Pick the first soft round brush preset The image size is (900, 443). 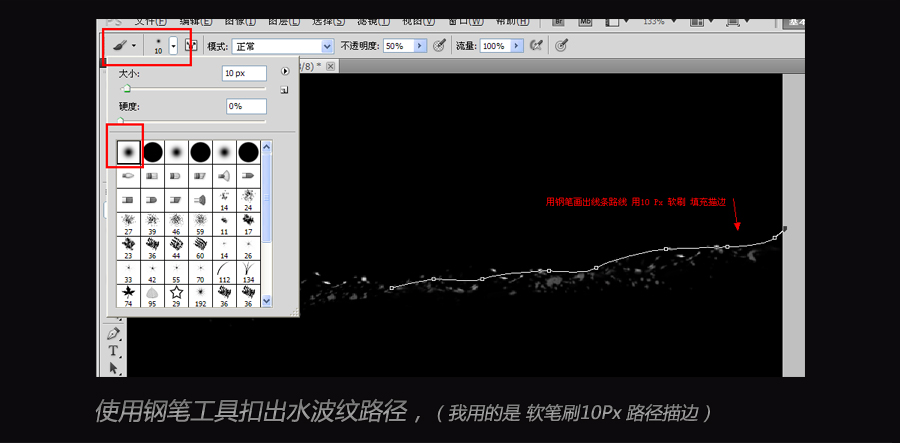coord(128,151)
